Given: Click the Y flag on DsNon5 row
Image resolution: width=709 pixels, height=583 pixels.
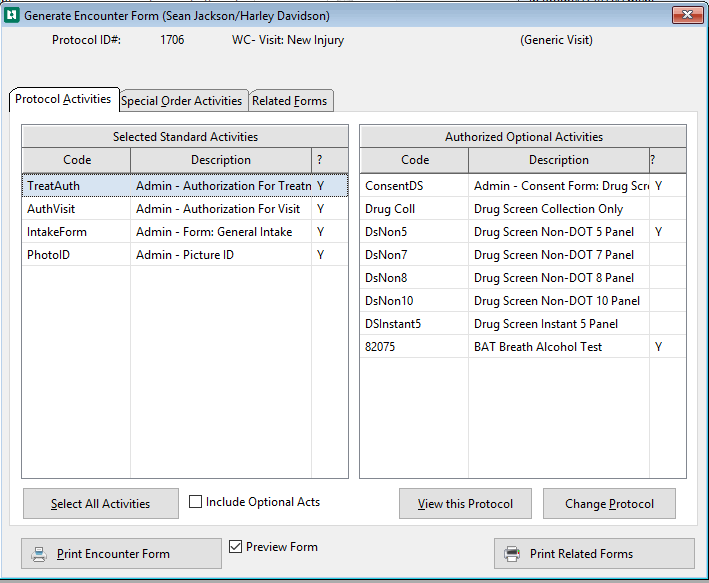Looking at the screenshot, I should click(x=658, y=232).
